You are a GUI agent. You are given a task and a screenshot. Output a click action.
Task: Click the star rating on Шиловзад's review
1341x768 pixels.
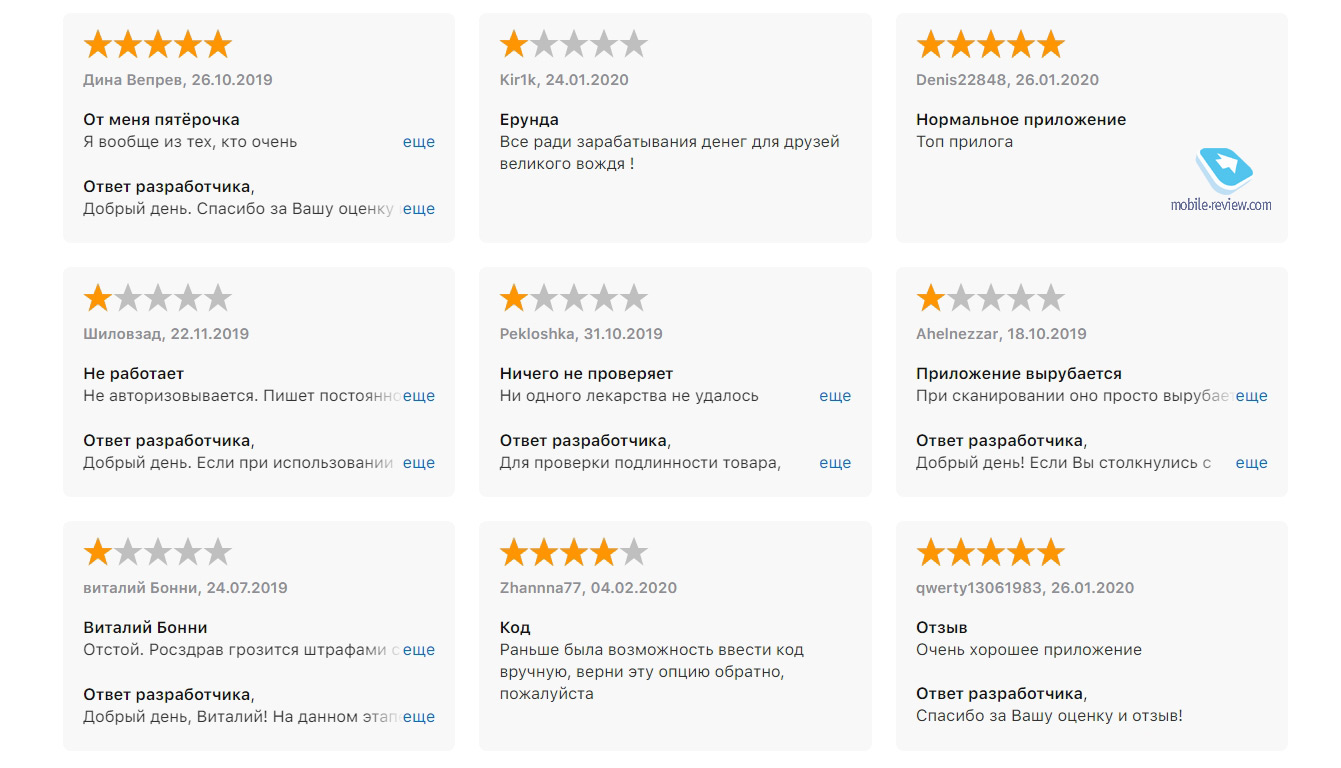click(x=157, y=299)
